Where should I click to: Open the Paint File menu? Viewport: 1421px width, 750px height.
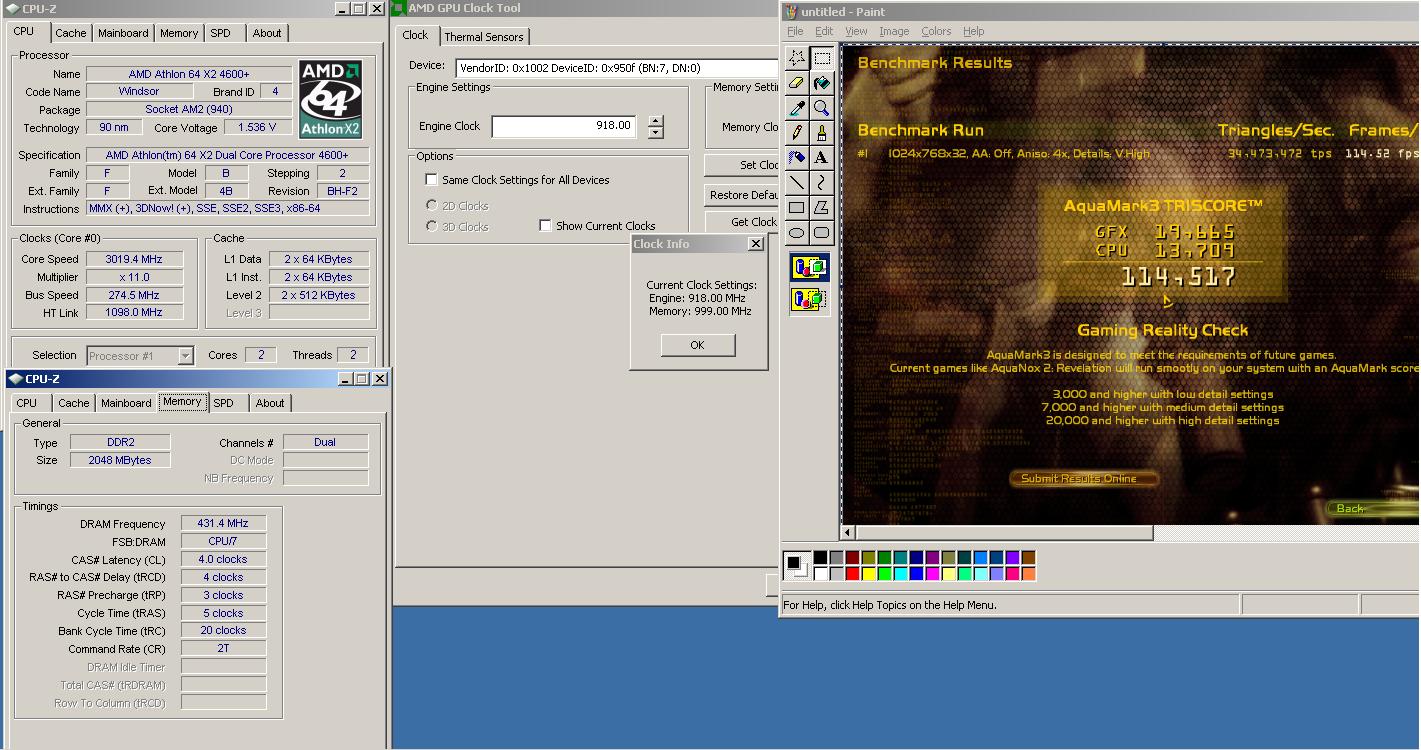(795, 31)
